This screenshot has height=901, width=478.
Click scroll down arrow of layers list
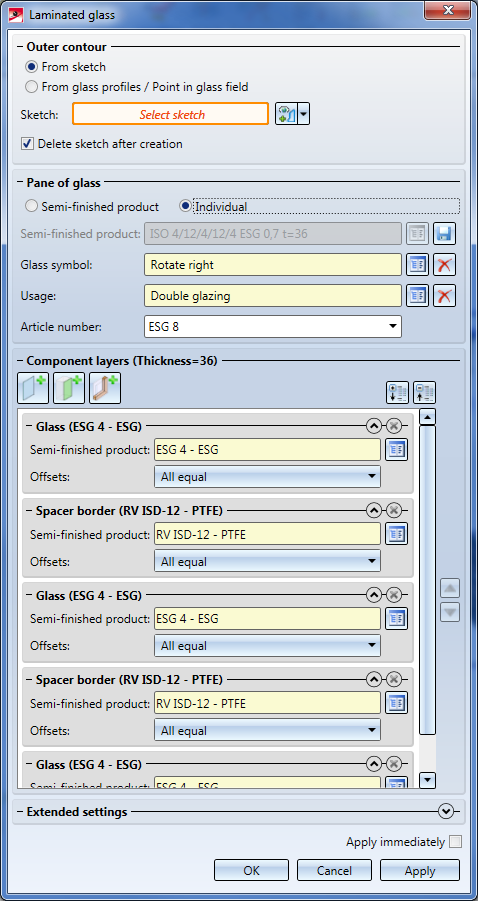tap(427, 780)
